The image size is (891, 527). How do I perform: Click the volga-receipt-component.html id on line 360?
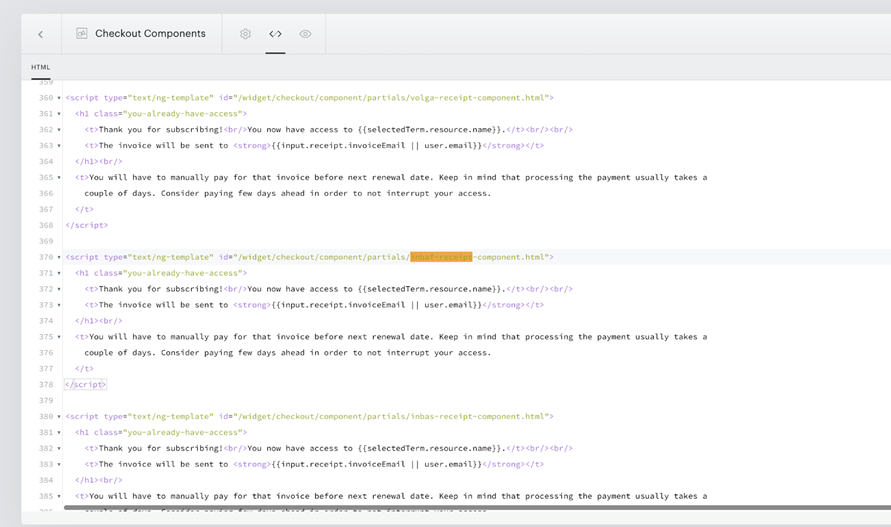pyautogui.click(x=477, y=98)
